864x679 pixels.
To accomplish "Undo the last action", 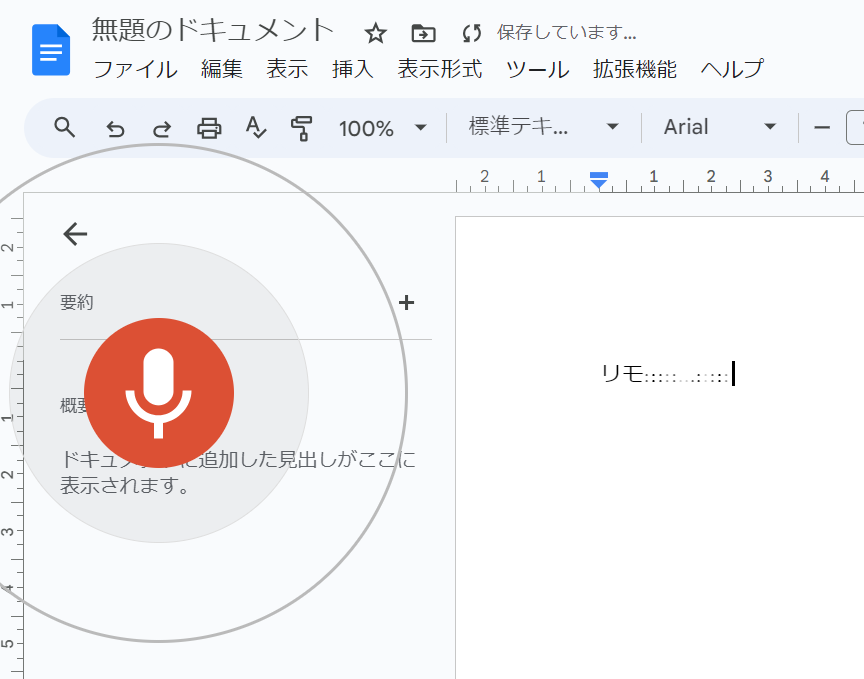I will (x=116, y=128).
